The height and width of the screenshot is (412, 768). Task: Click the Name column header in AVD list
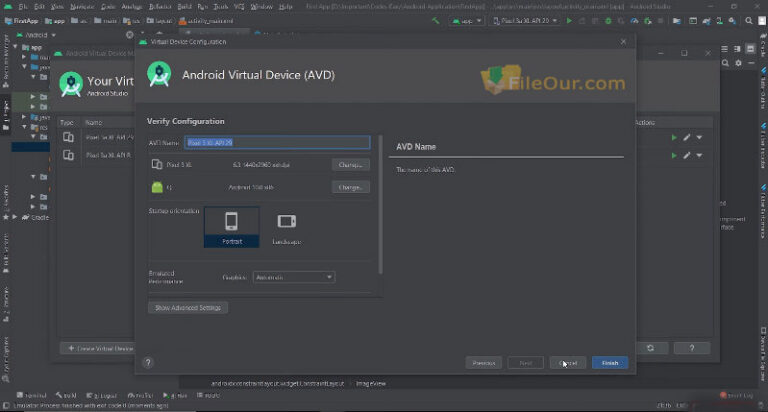tap(94, 122)
